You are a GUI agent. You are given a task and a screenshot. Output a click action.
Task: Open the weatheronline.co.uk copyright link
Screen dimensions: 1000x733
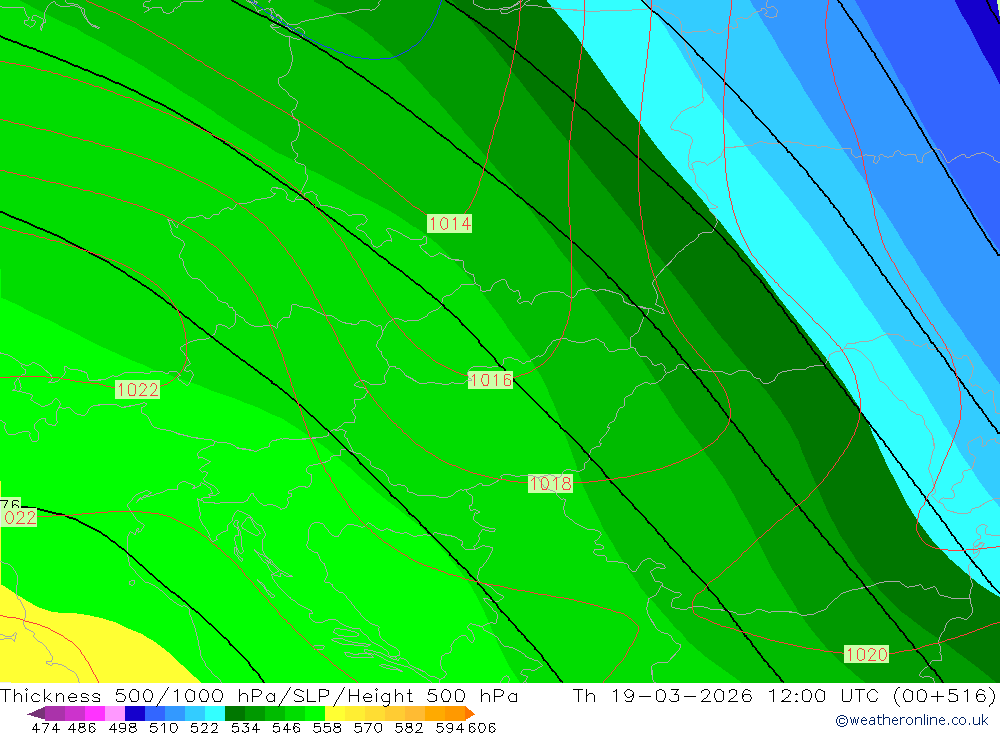click(x=912, y=720)
